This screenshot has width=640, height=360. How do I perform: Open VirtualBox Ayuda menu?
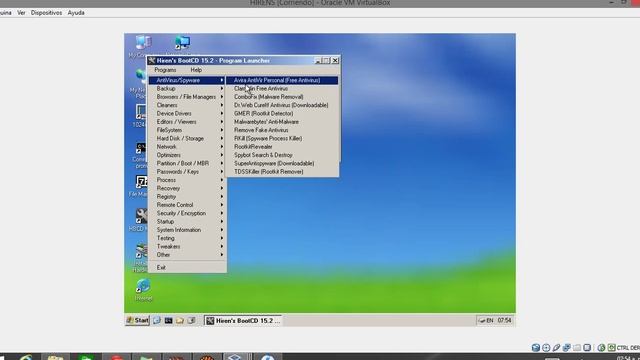coord(76,13)
